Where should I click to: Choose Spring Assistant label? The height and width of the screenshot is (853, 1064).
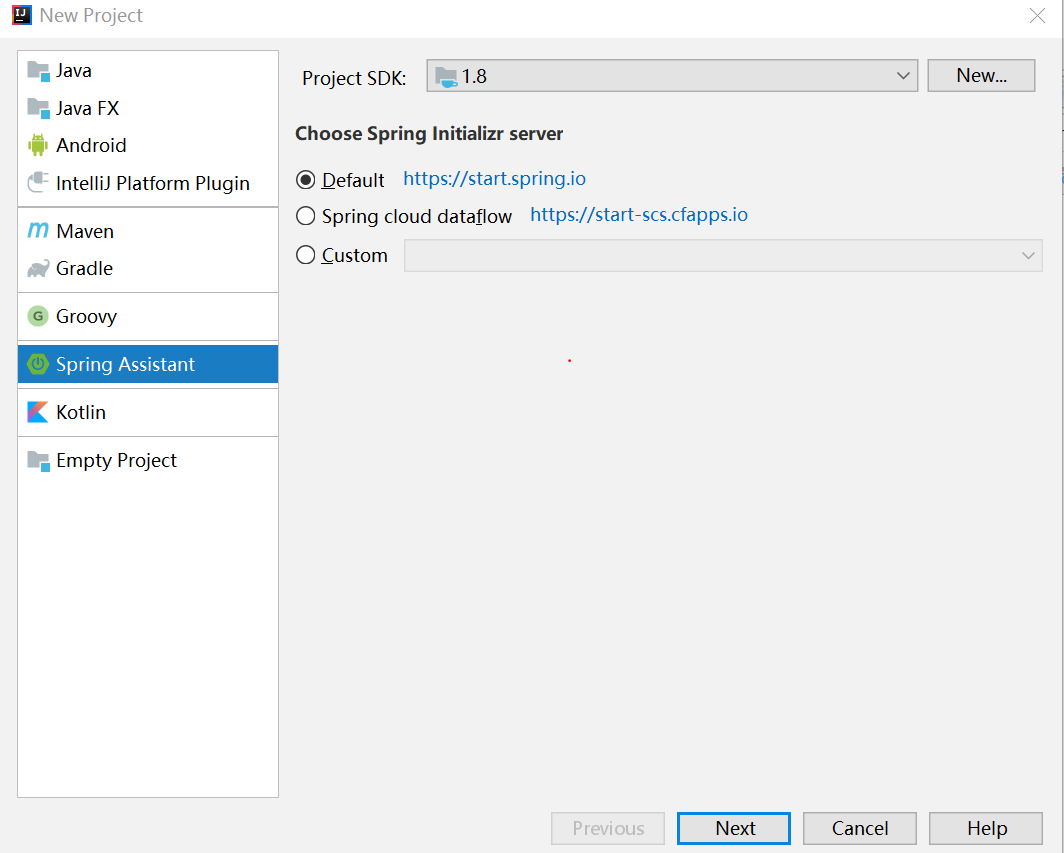click(x=126, y=364)
